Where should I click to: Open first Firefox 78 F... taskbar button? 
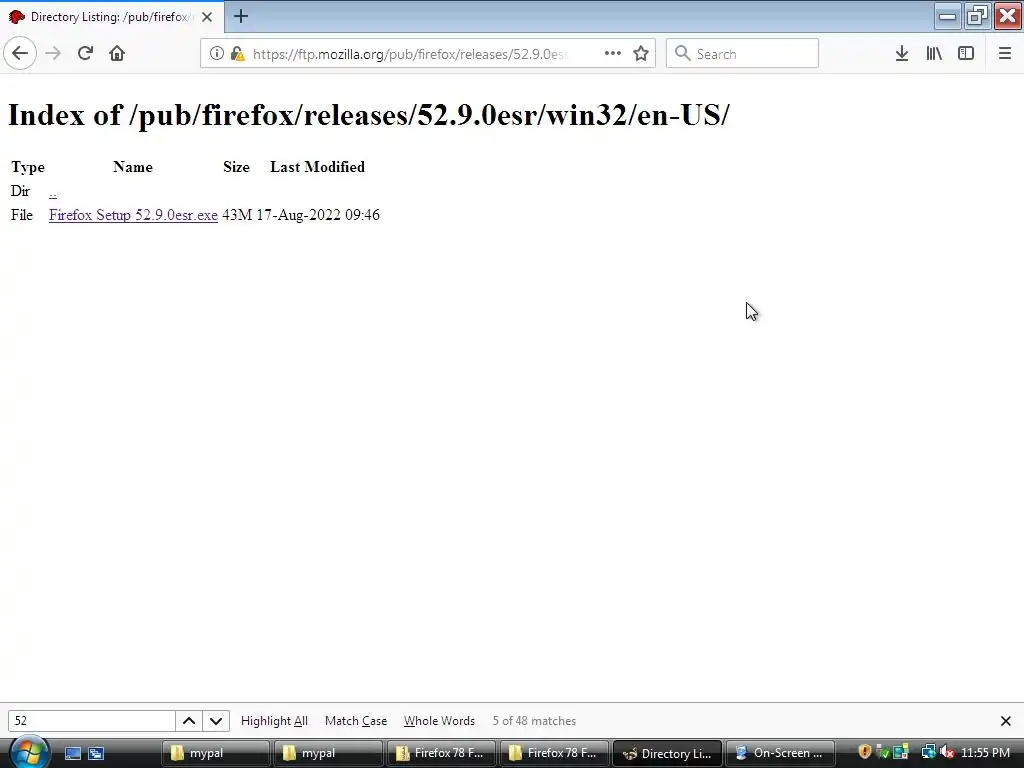pyautogui.click(x=440, y=753)
